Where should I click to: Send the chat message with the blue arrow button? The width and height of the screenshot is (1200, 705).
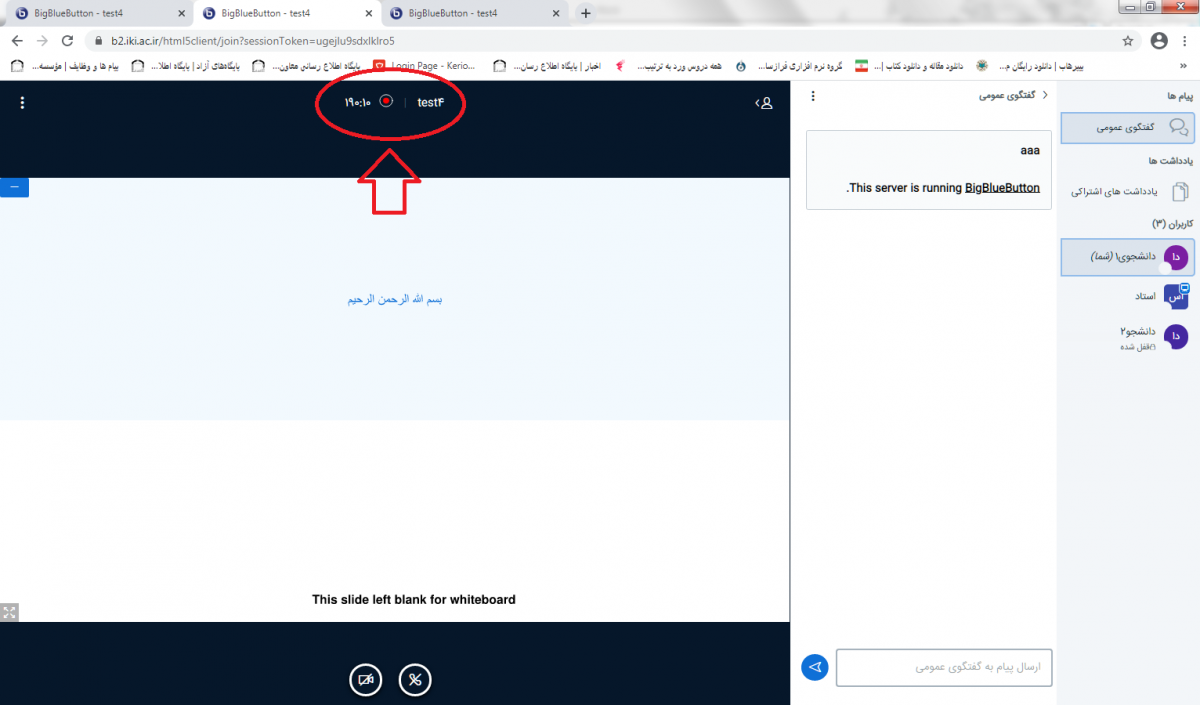[815, 667]
